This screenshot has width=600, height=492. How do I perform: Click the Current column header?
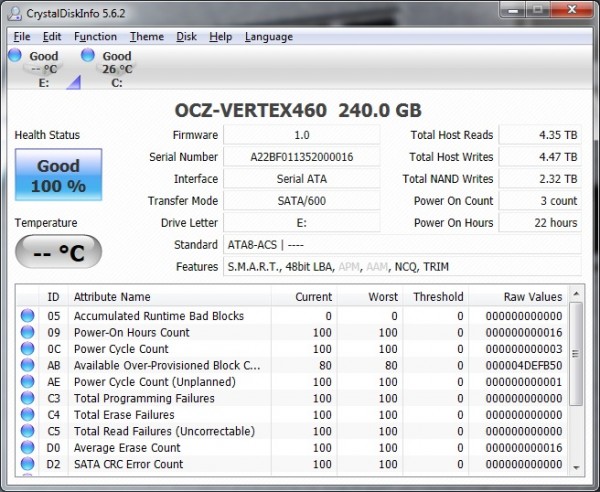[304, 297]
